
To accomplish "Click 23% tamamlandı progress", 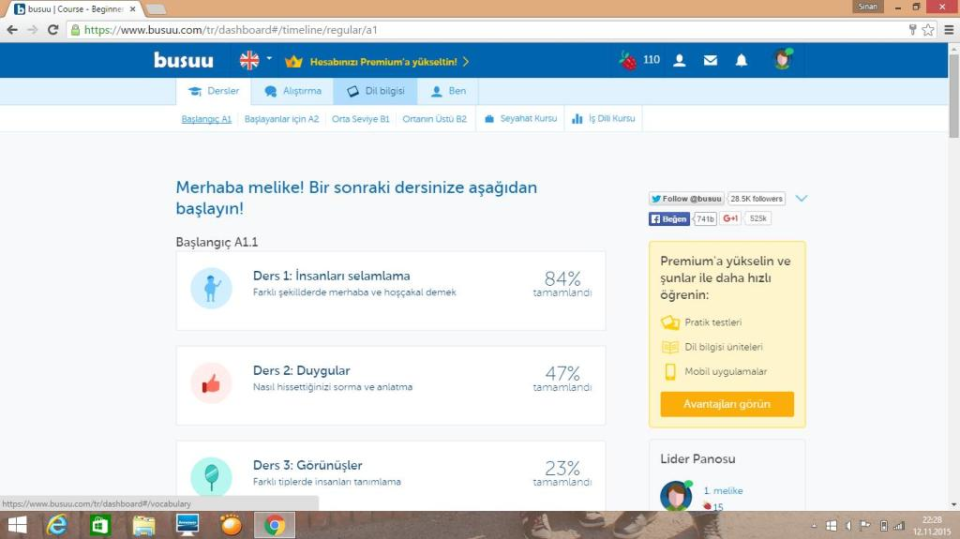I will click(562, 473).
